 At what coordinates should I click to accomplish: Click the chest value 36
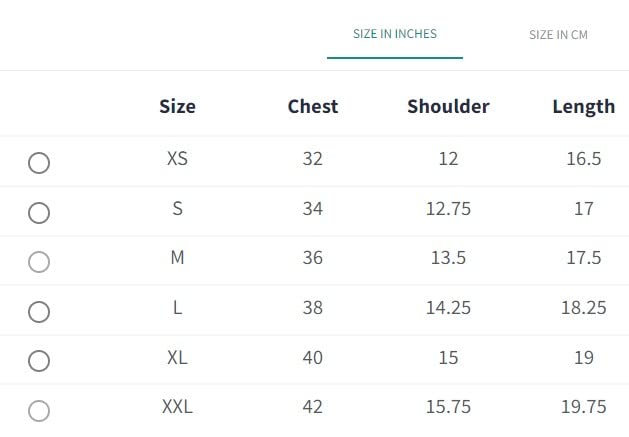pyautogui.click(x=313, y=257)
